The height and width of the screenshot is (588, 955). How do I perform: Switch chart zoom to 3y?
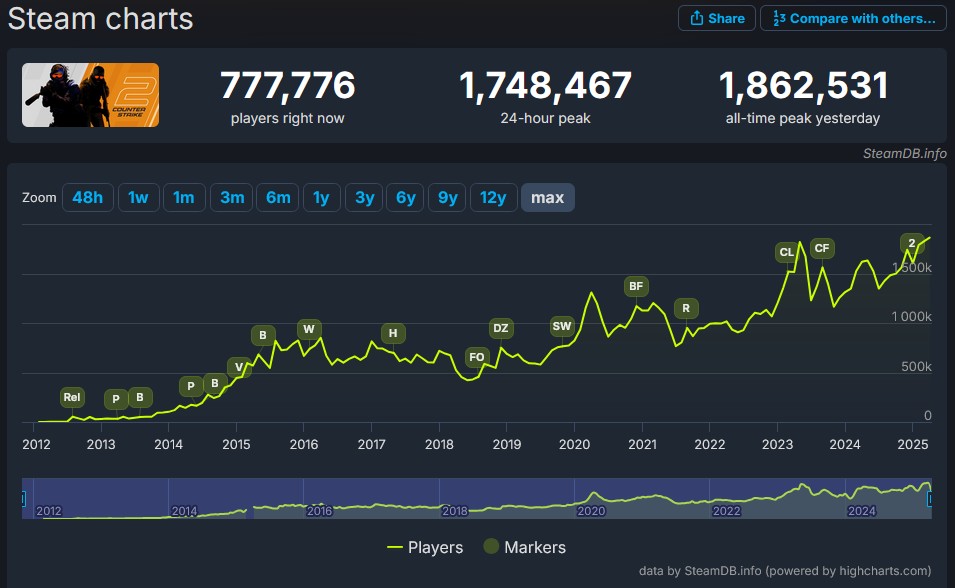(x=364, y=197)
